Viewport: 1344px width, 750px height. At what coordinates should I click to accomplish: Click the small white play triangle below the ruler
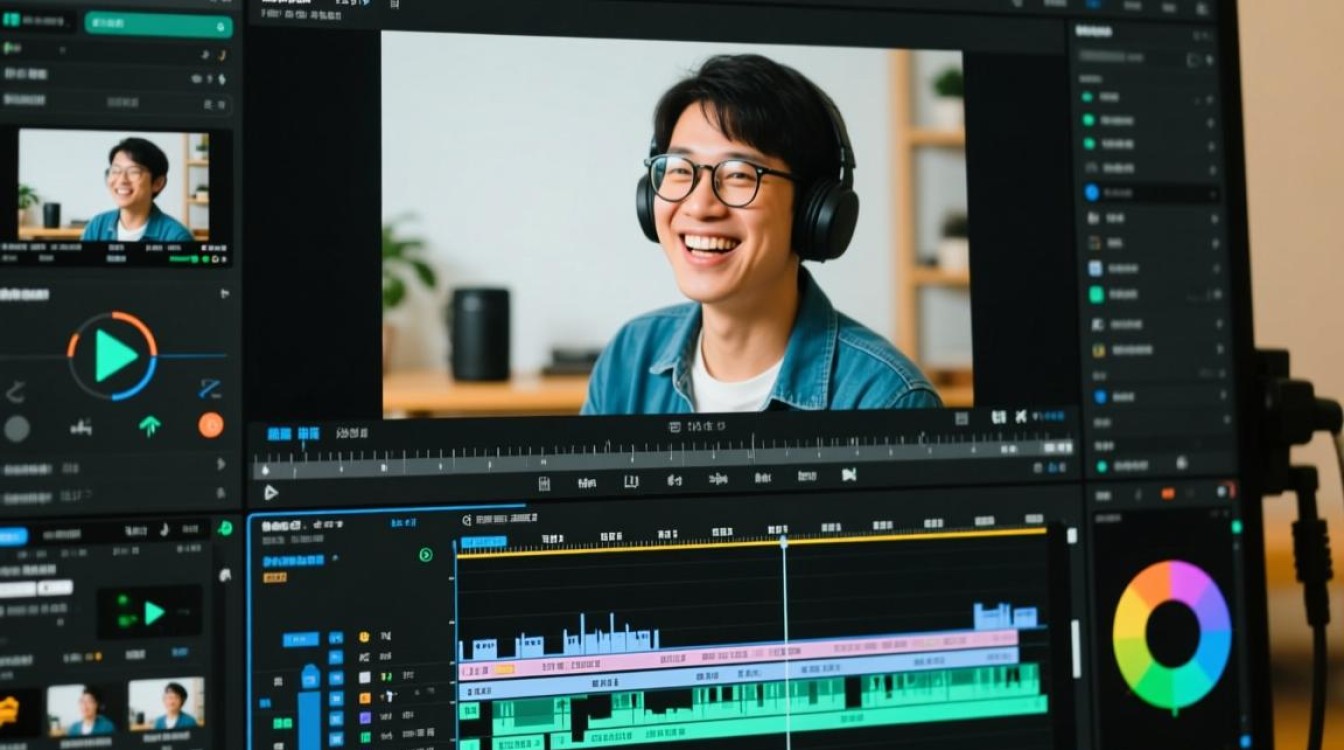pyautogui.click(x=270, y=492)
